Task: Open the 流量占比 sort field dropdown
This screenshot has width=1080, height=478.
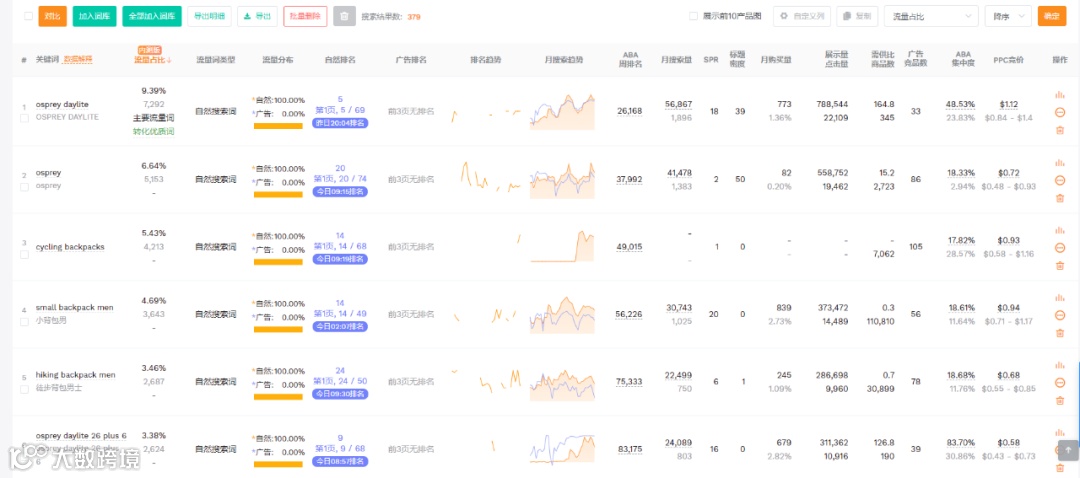Action: (931, 16)
